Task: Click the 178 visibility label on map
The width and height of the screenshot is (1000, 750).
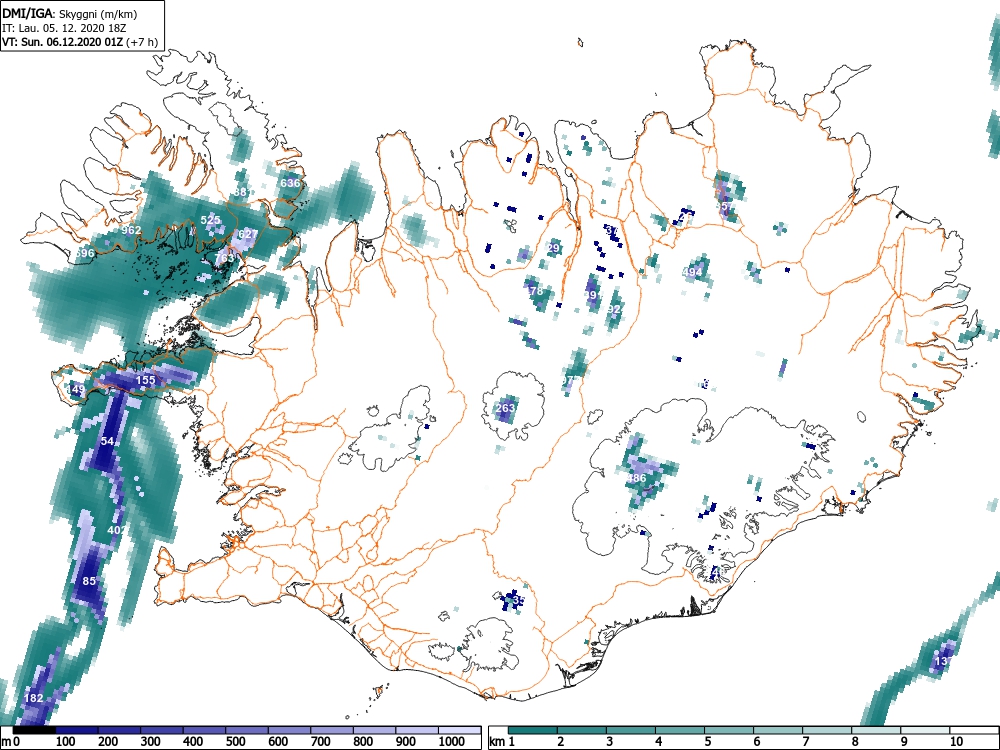Action: 536,291
